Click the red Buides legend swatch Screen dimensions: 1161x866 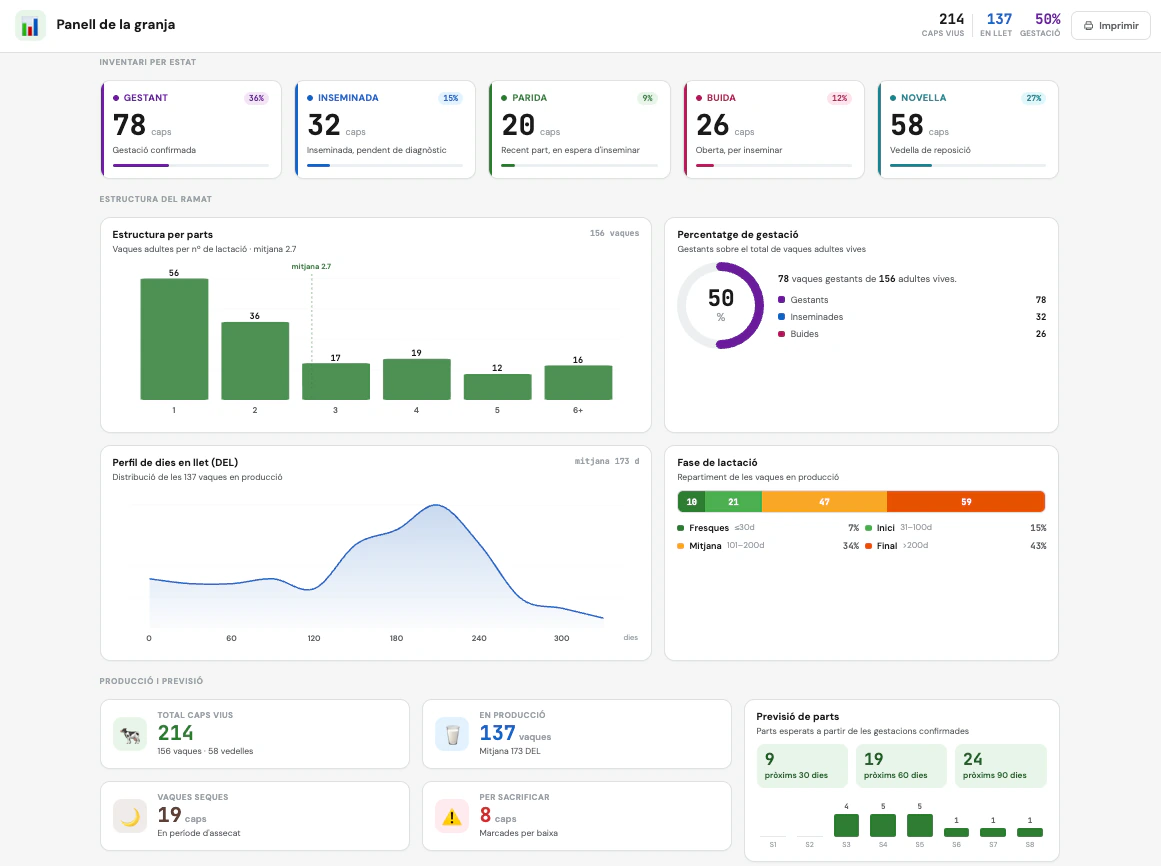(x=781, y=334)
